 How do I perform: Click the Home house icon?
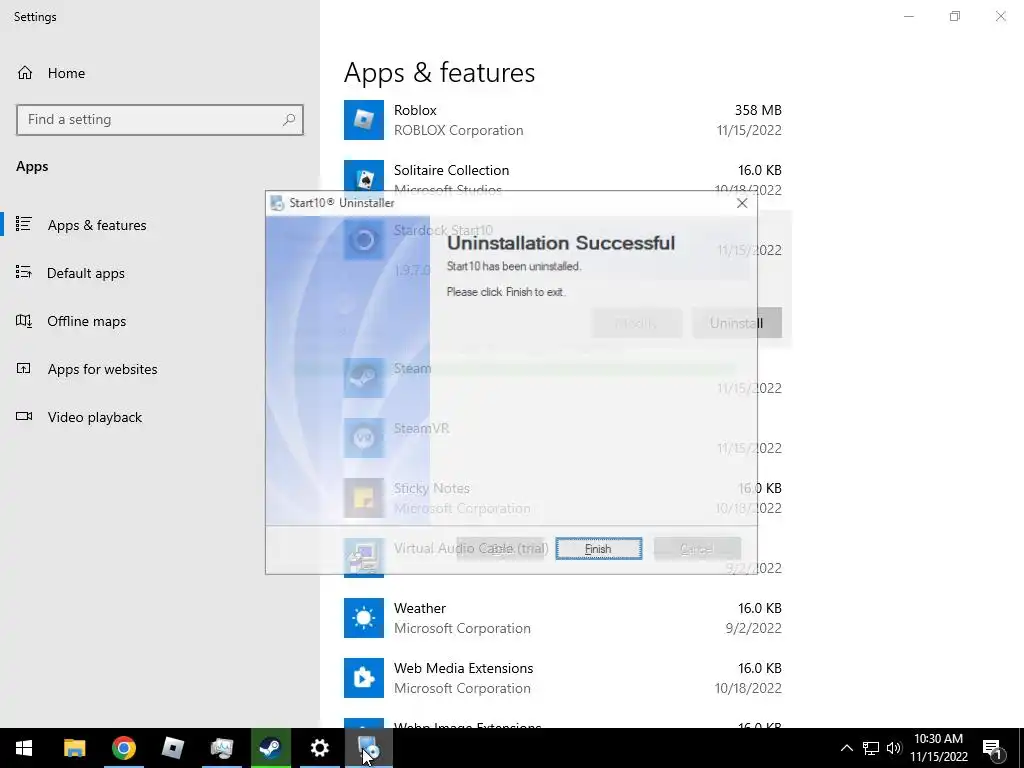coord(25,72)
